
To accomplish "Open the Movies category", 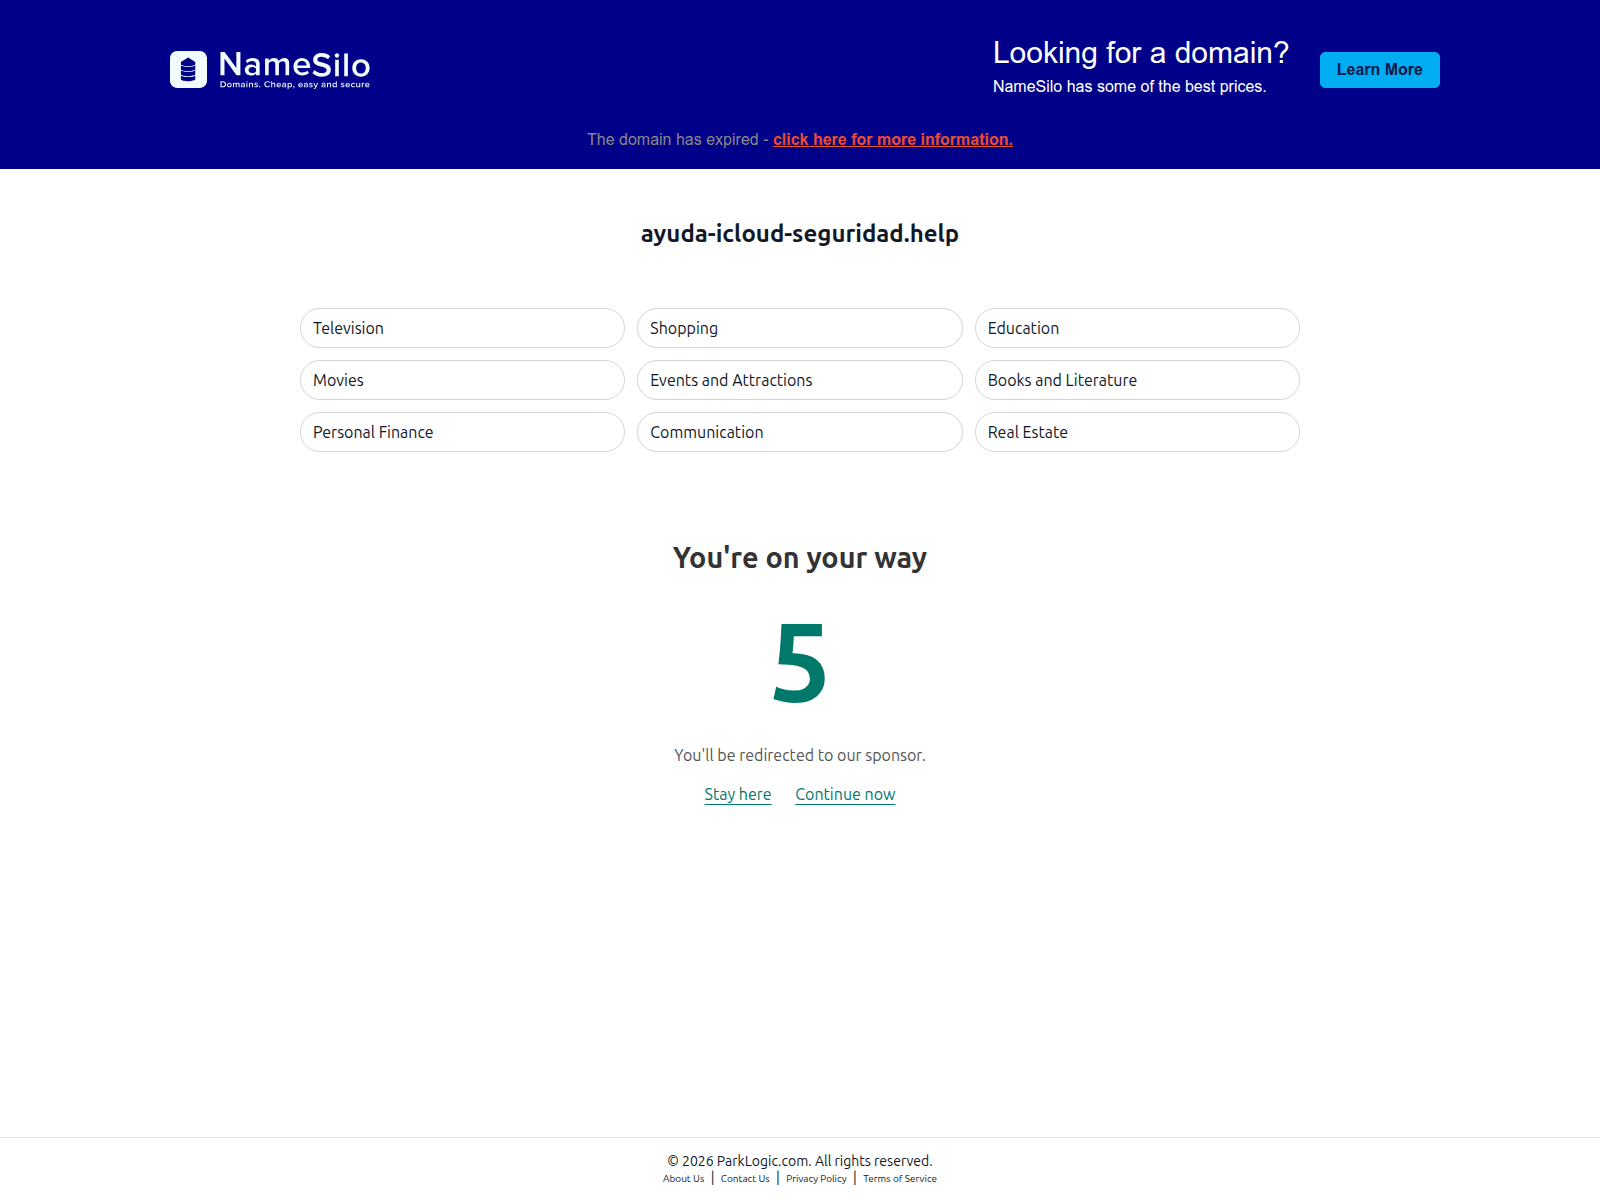I will click(462, 380).
